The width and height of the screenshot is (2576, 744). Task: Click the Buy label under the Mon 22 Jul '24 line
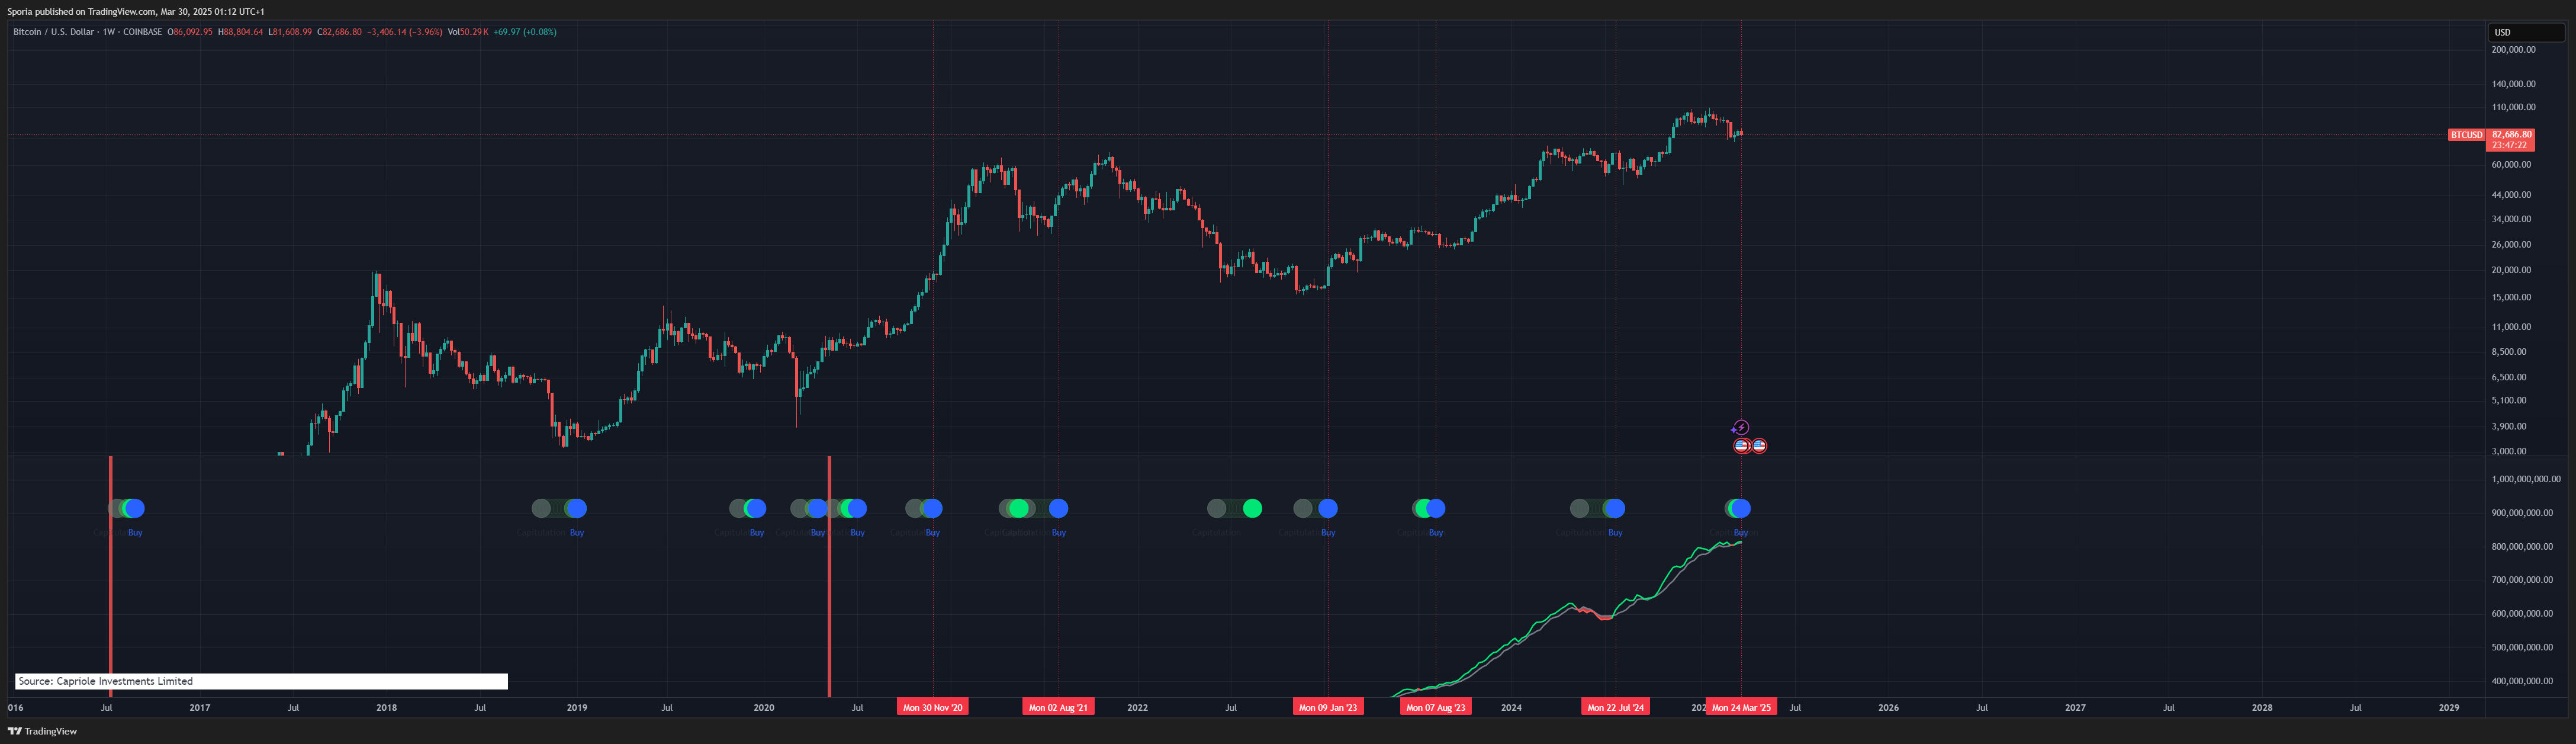tap(1615, 532)
